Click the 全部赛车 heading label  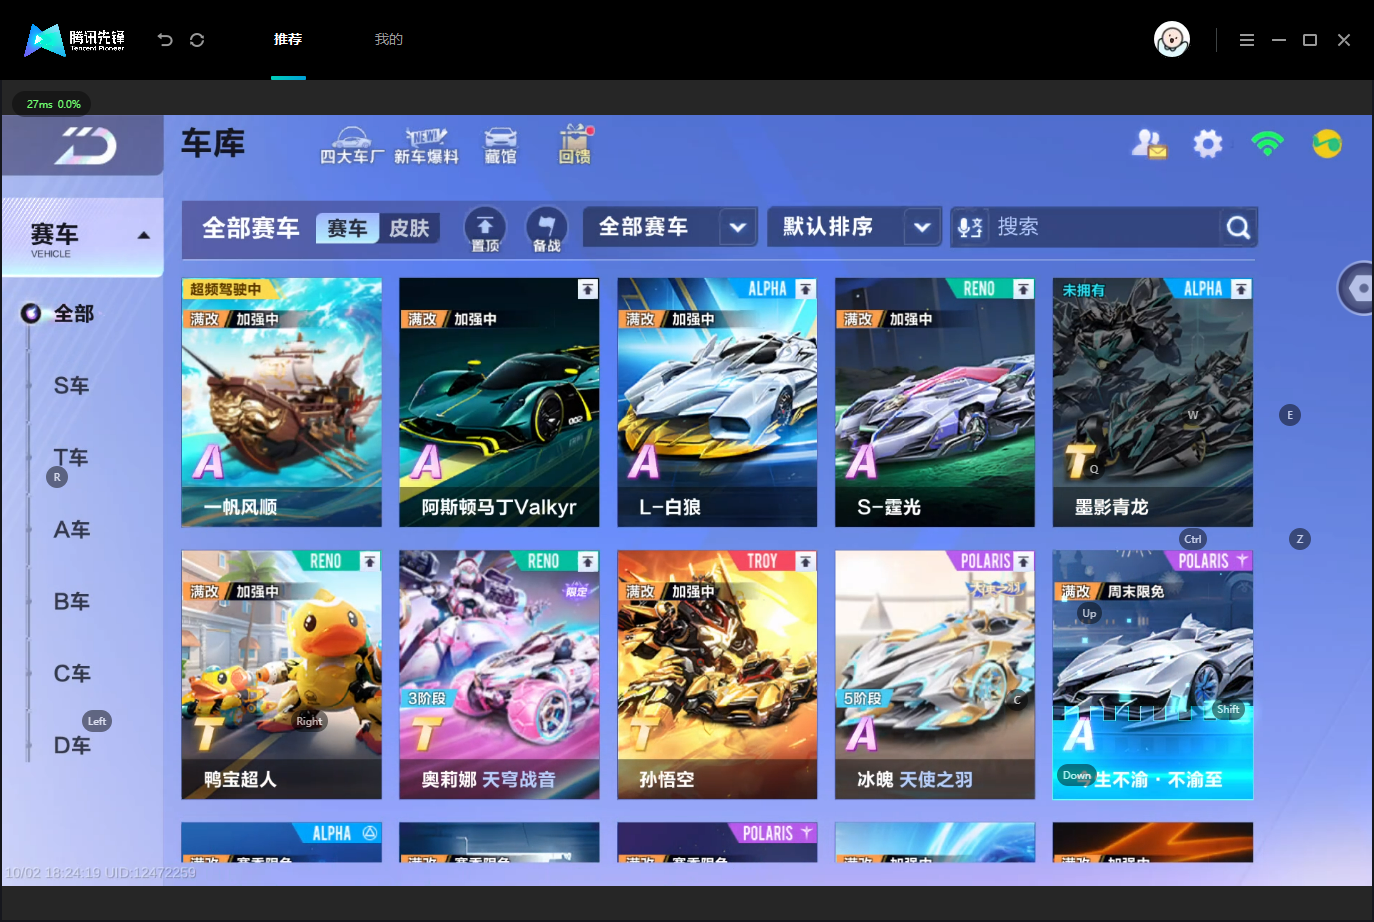(251, 228)
